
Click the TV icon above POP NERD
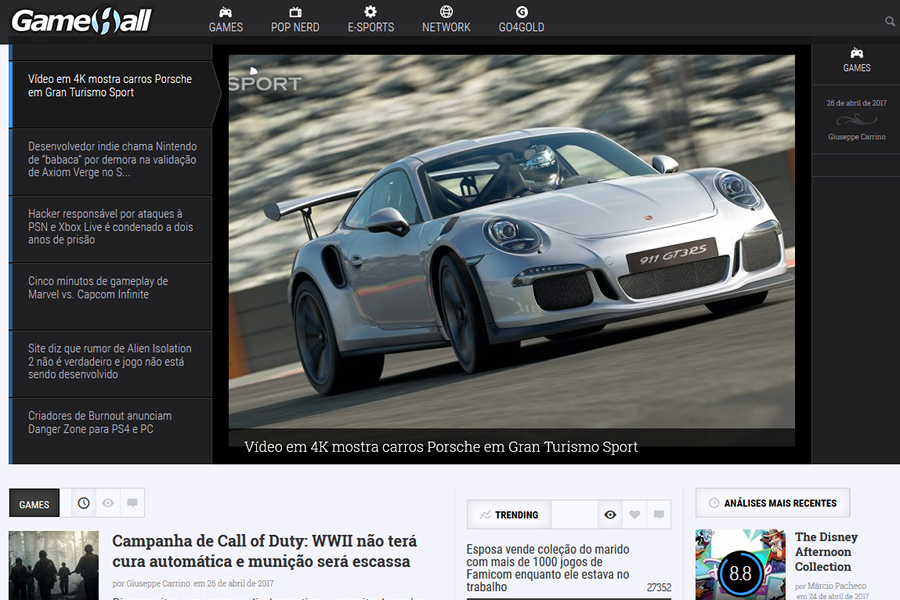click(295, 12)
